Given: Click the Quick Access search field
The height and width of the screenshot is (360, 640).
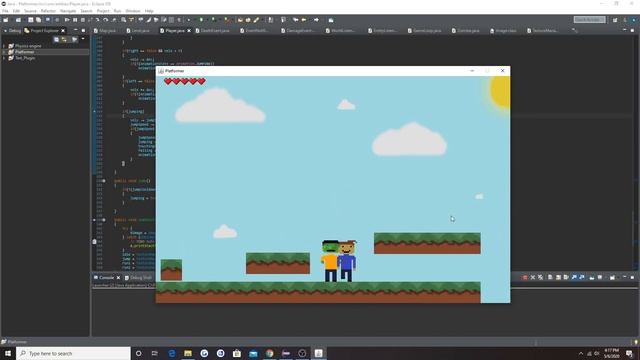Looking at the screenshot, I should click(589, 20).
